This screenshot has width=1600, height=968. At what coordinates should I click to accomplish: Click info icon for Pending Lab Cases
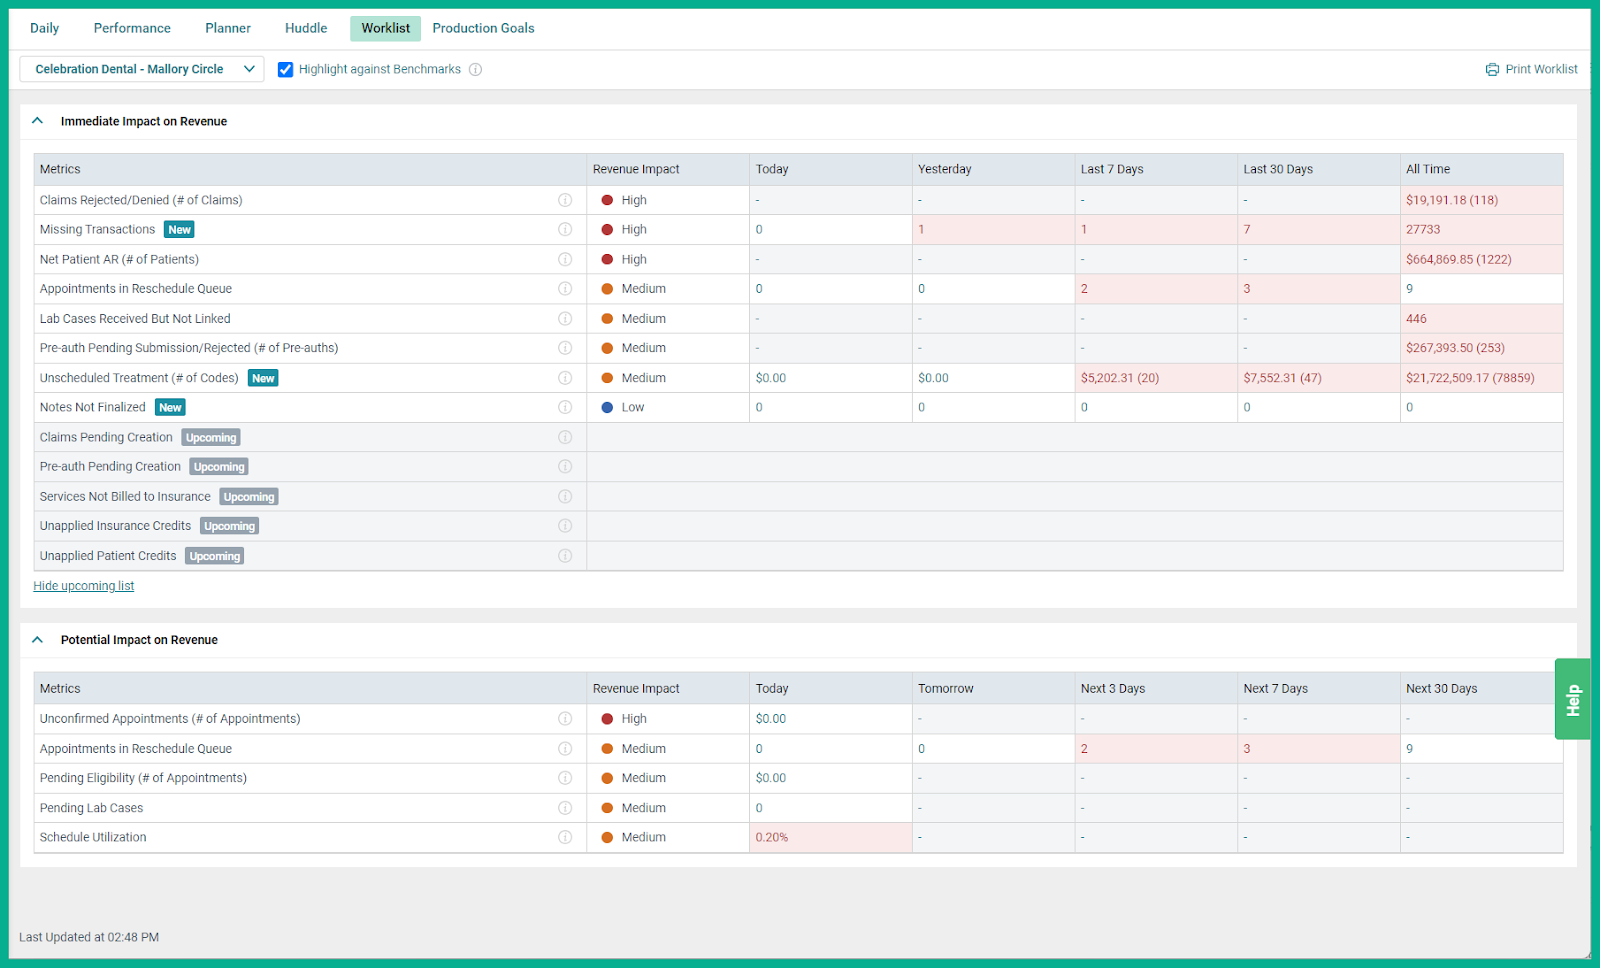click(x=565, y=807)
